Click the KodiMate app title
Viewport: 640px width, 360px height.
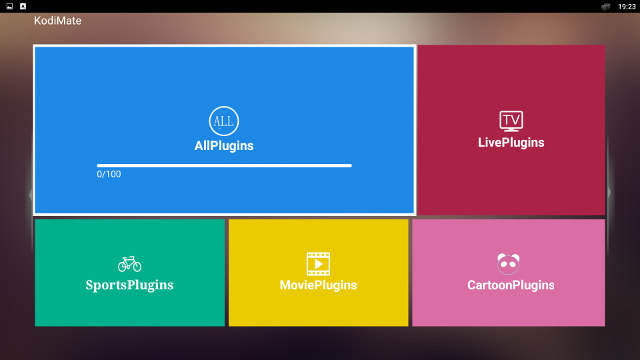pos(58,21)
